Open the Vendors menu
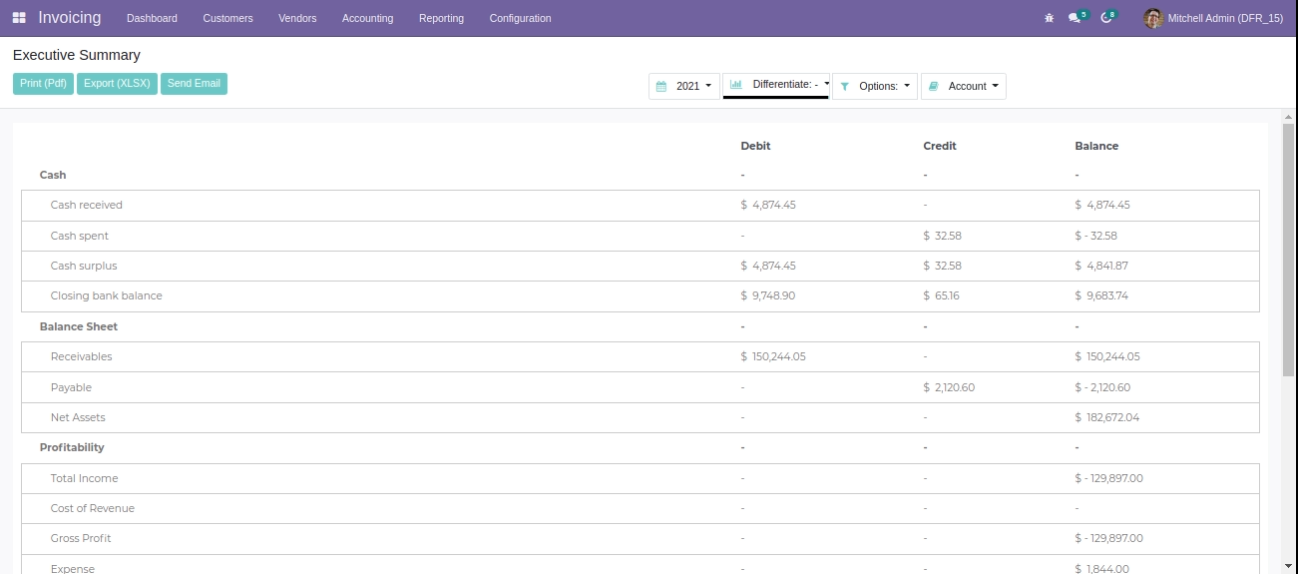 coord(297,19)
